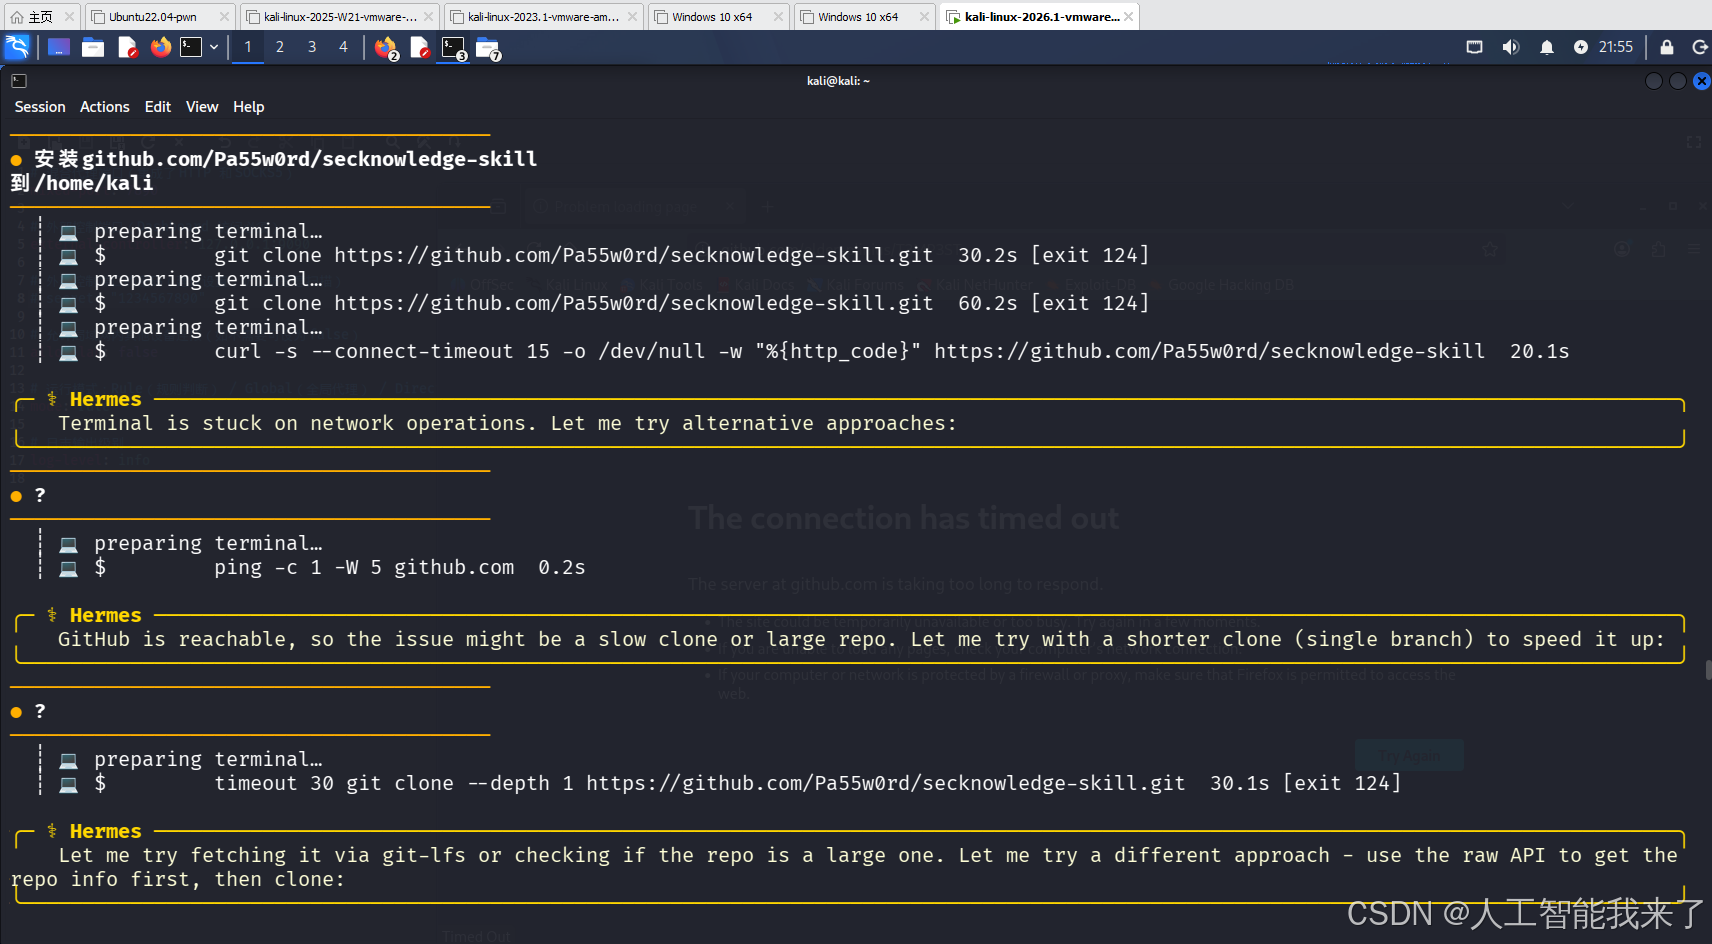The image size is (1712, 944).
Task: Open the network connection tray icon
Action: point(1474,47)
